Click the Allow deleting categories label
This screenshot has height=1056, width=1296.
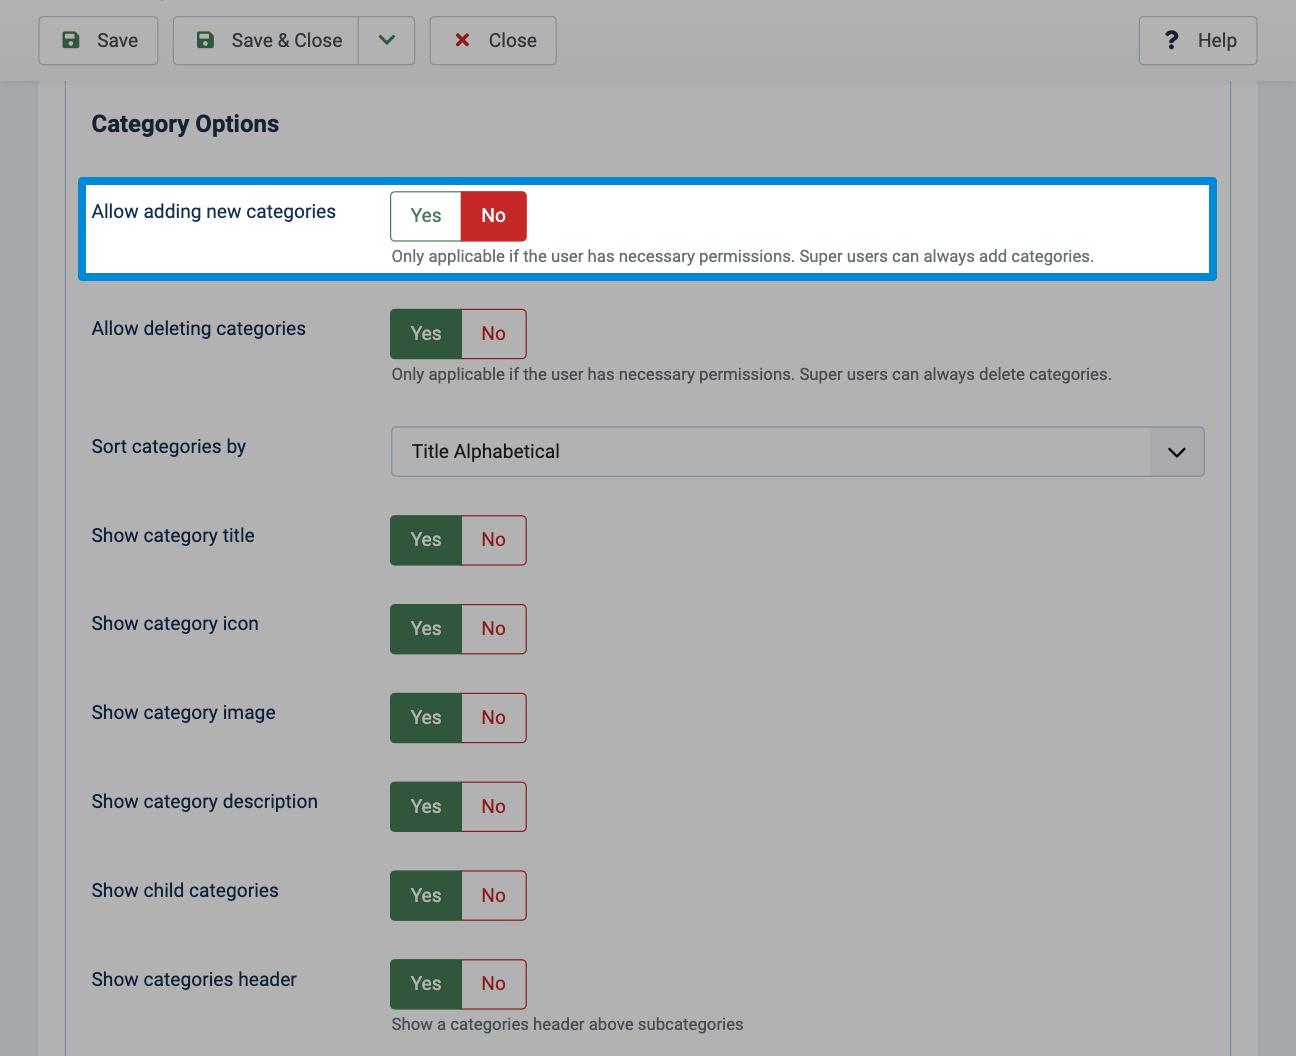(x=199, y=328)
